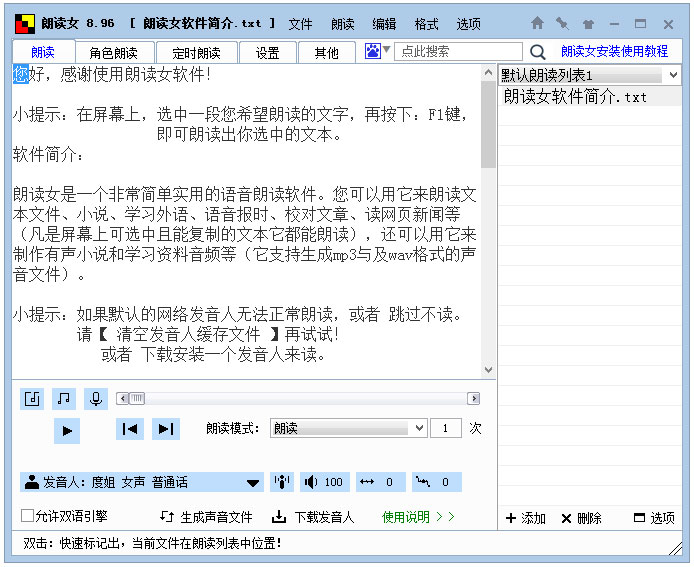
Task: Open the 默认朗读列表1 dropdown
Action: 590,75
